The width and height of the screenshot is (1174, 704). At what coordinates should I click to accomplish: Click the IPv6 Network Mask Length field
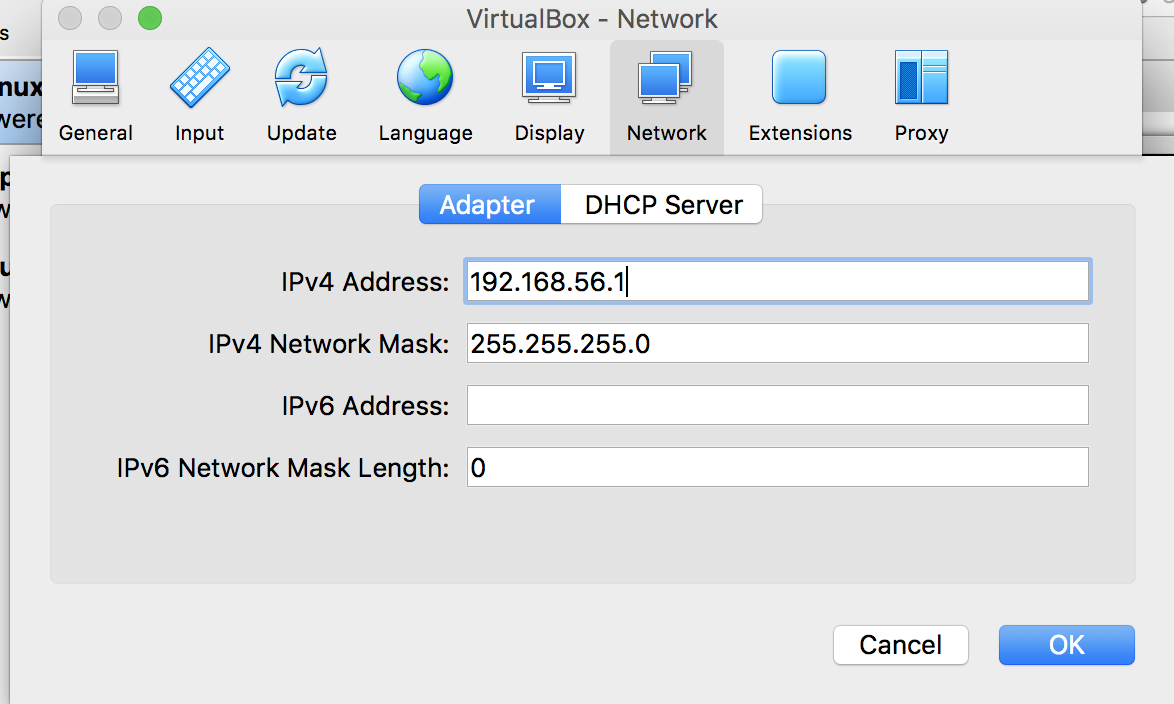777,467
